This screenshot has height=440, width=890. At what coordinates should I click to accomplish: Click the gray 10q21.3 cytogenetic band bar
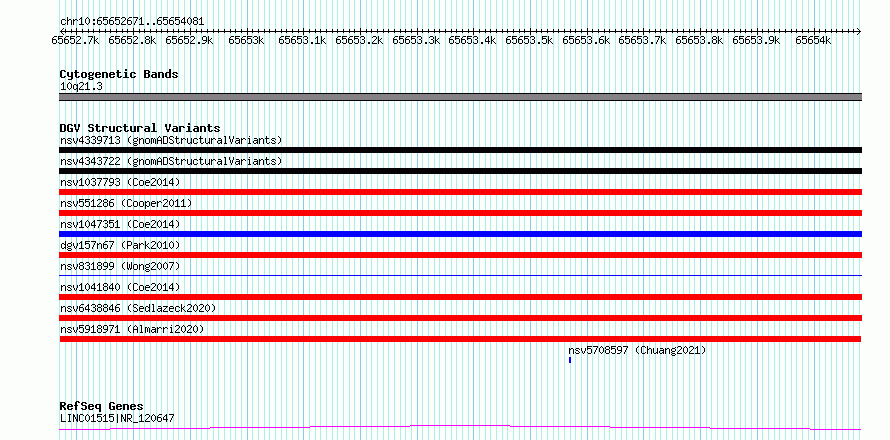460,97
